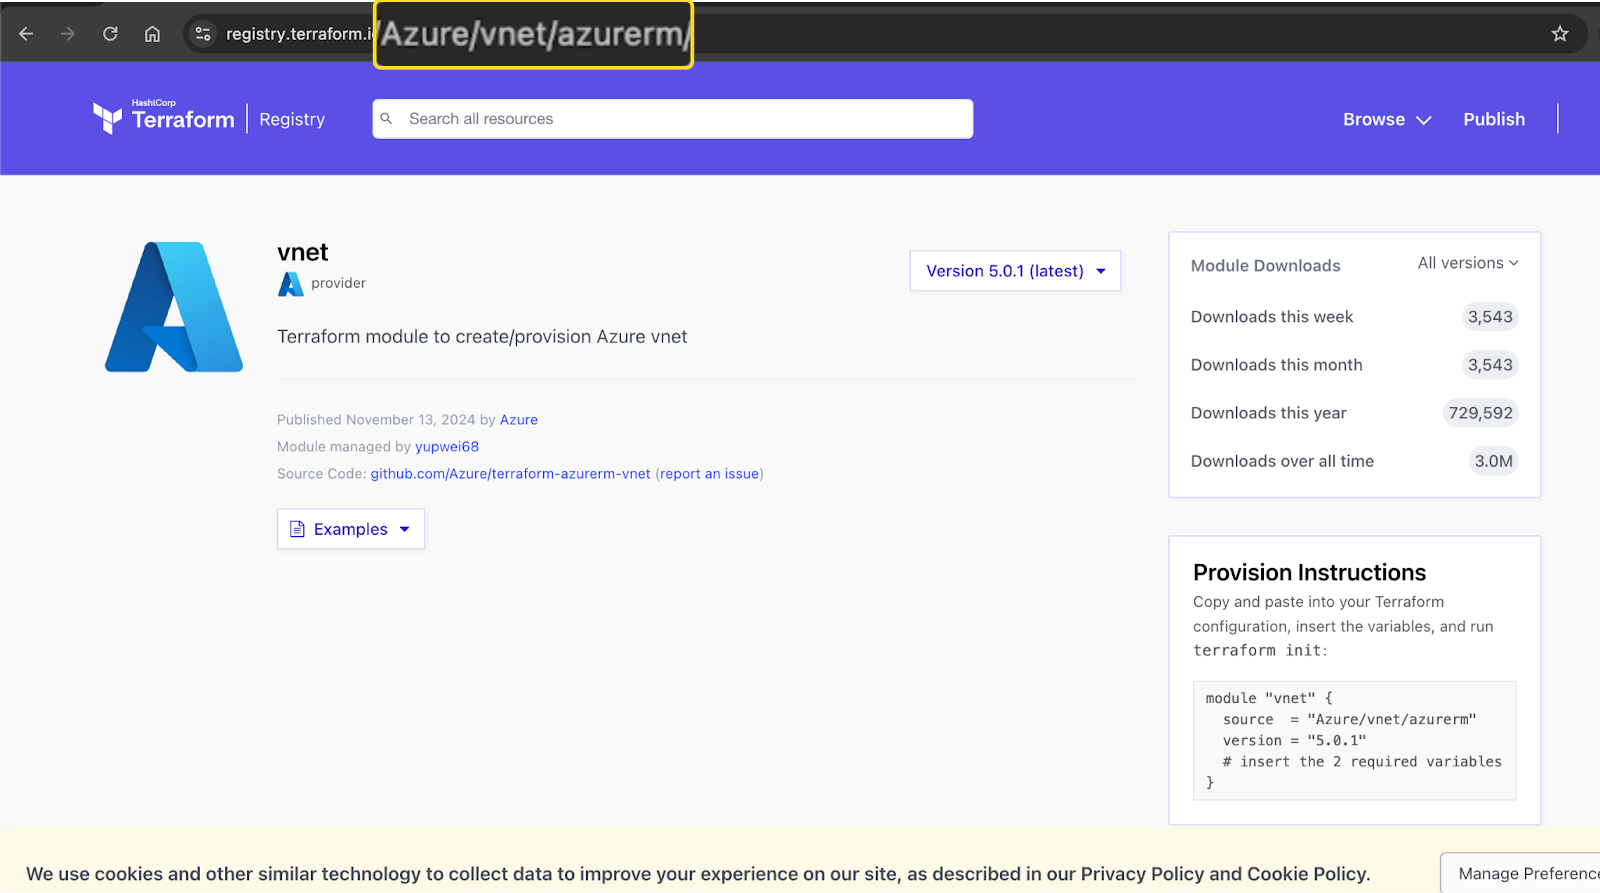Click the browser back arrow

pyautogui.click(x=26, y=34)
